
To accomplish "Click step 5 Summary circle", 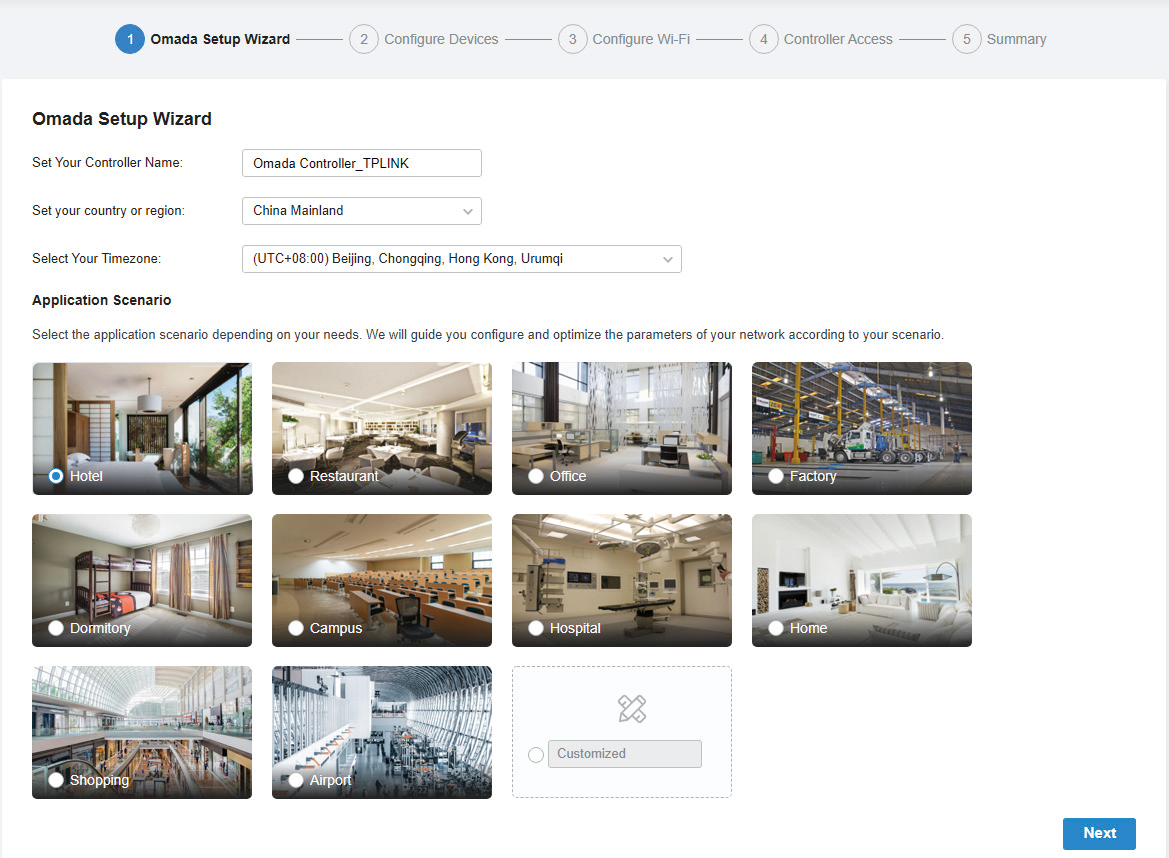I will [x=966, y=39].
